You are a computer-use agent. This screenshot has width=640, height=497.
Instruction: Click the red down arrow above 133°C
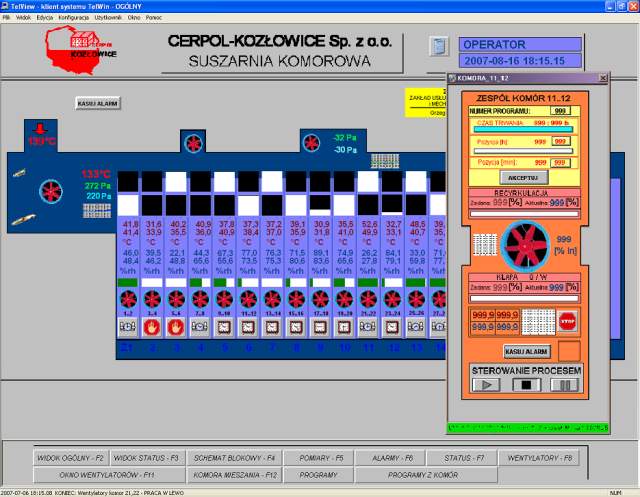[40, 129]
